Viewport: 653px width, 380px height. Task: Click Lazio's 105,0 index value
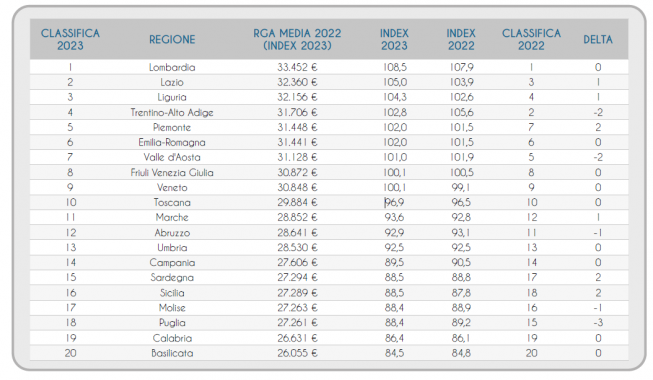tap(394, 82)
